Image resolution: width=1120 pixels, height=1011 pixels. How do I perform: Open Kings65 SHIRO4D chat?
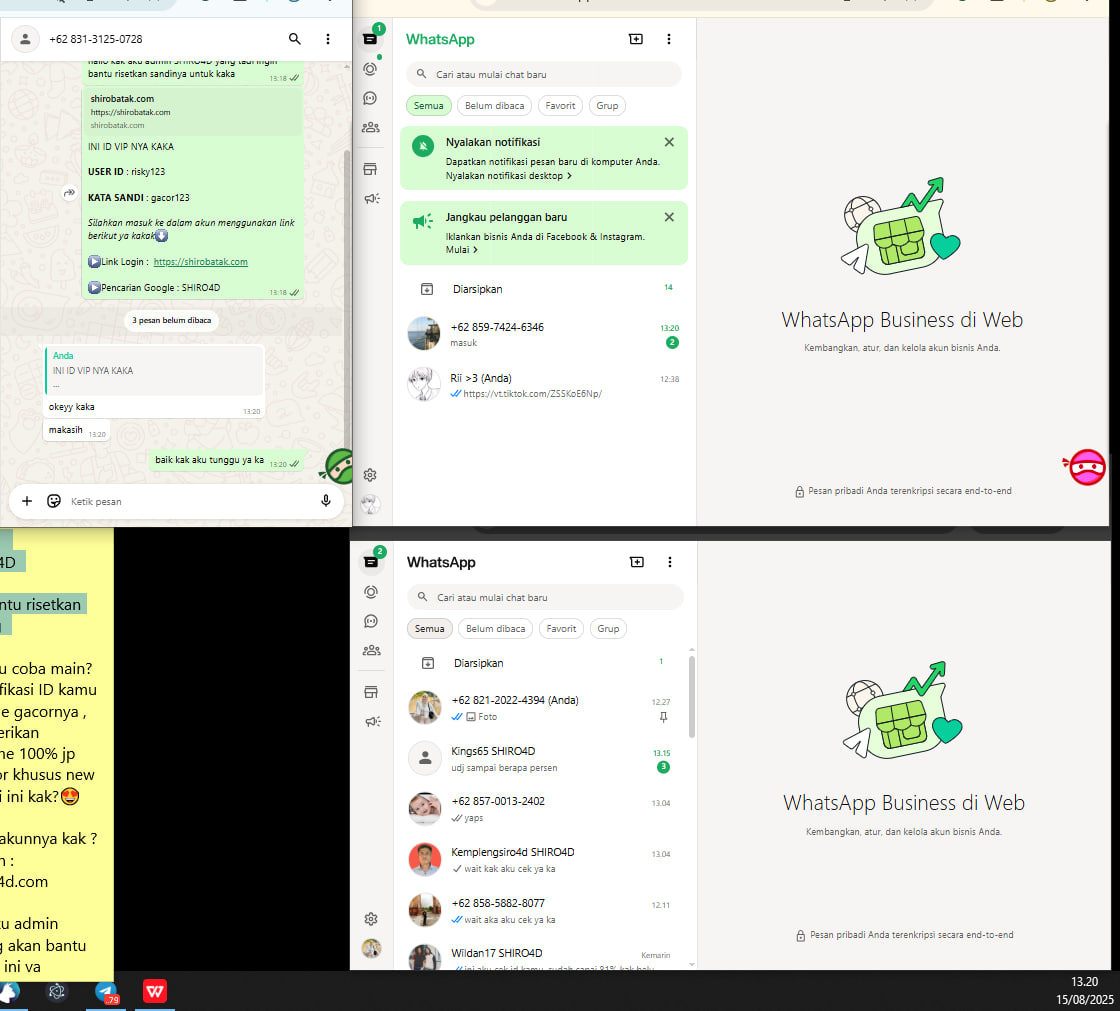pyautogui.click(x=542, y=759)
